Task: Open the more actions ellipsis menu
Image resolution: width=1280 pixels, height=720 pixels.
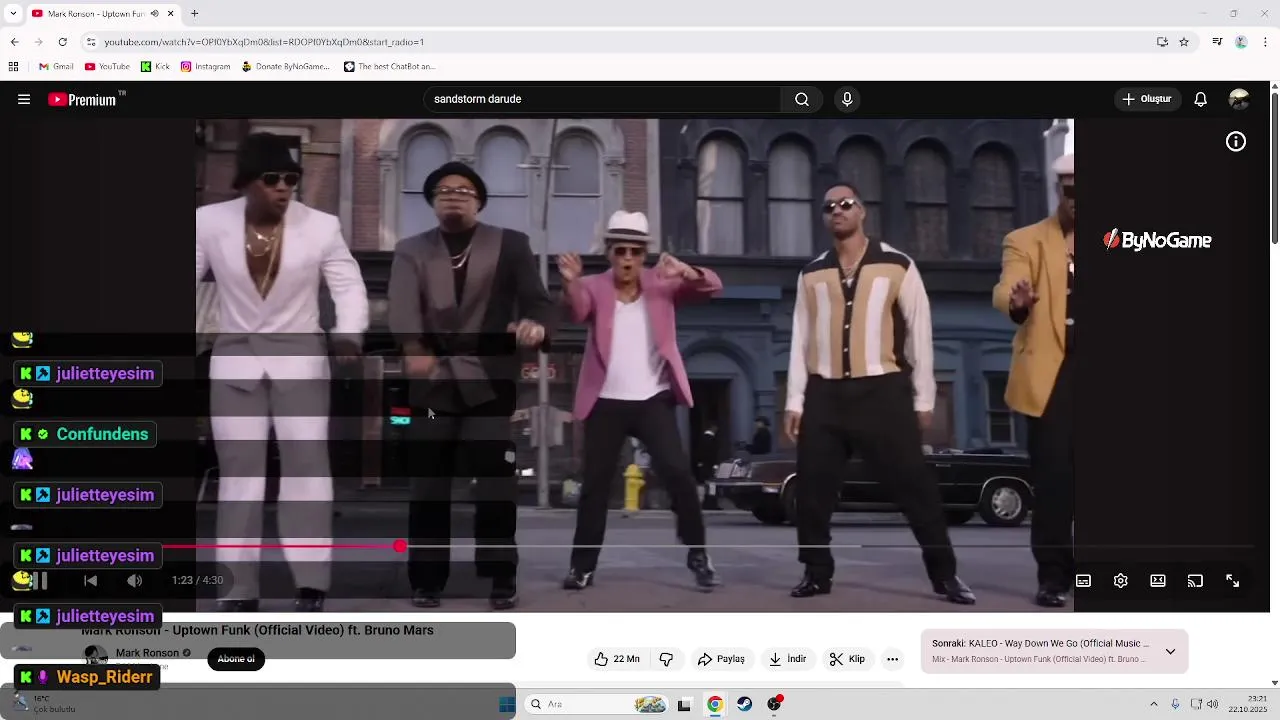Action: (893, 659)
